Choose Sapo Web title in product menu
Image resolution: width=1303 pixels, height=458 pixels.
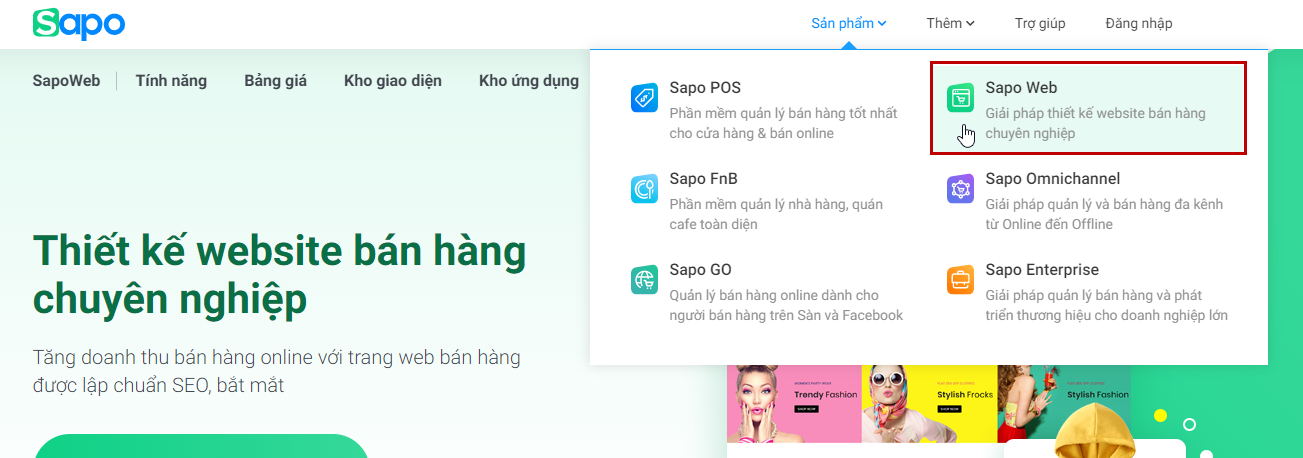point(1021,88)
